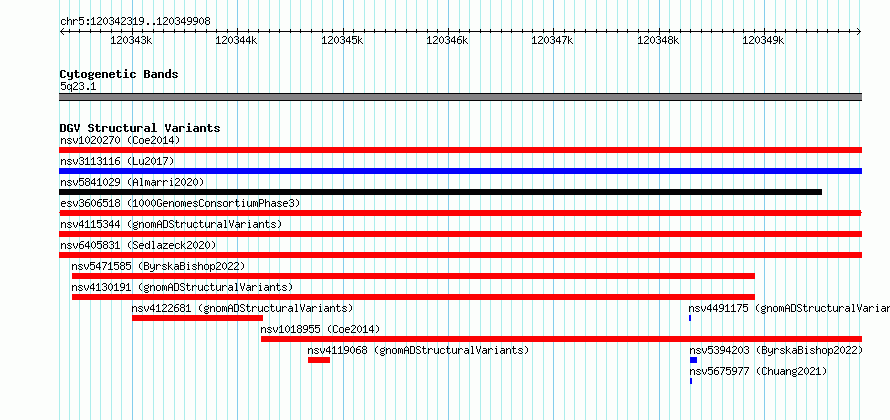Click the 120345k ruler tick label

(x=342, y=40)
